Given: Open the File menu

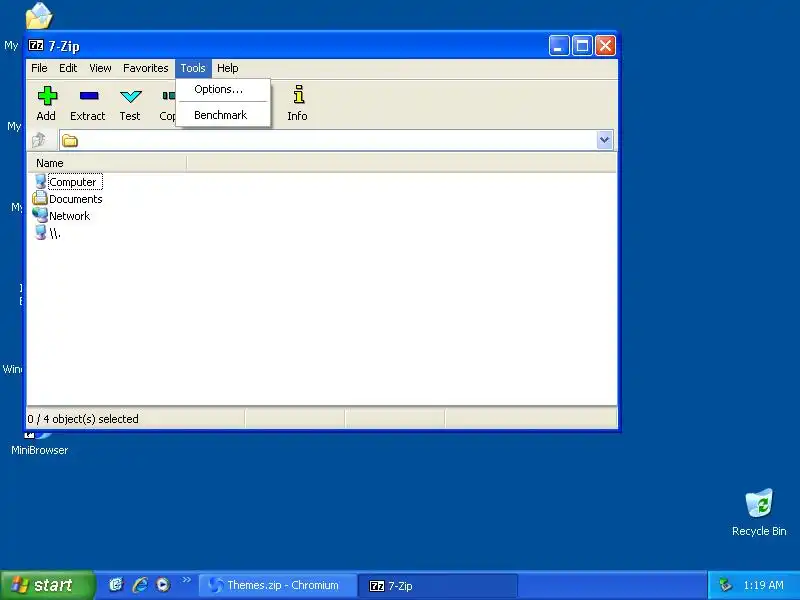Looking at the screenshot, I should point(39,68).
